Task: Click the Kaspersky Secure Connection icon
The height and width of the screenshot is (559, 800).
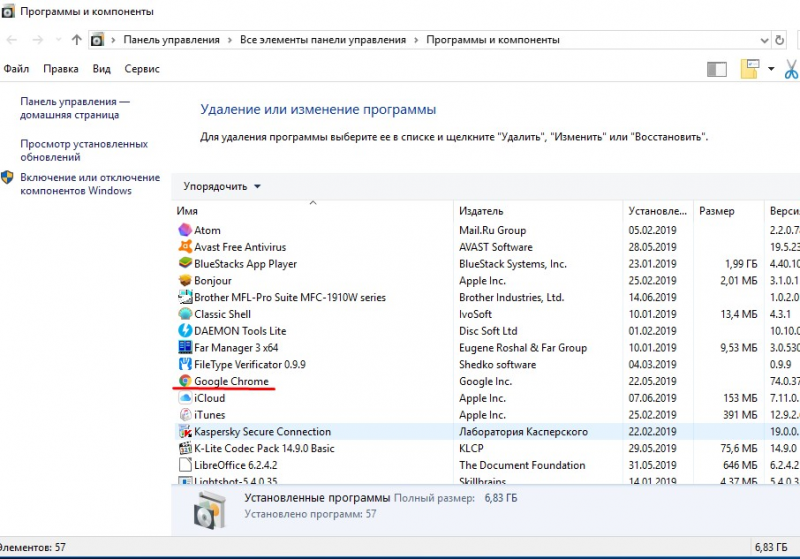Action: (x=185, y=431)
